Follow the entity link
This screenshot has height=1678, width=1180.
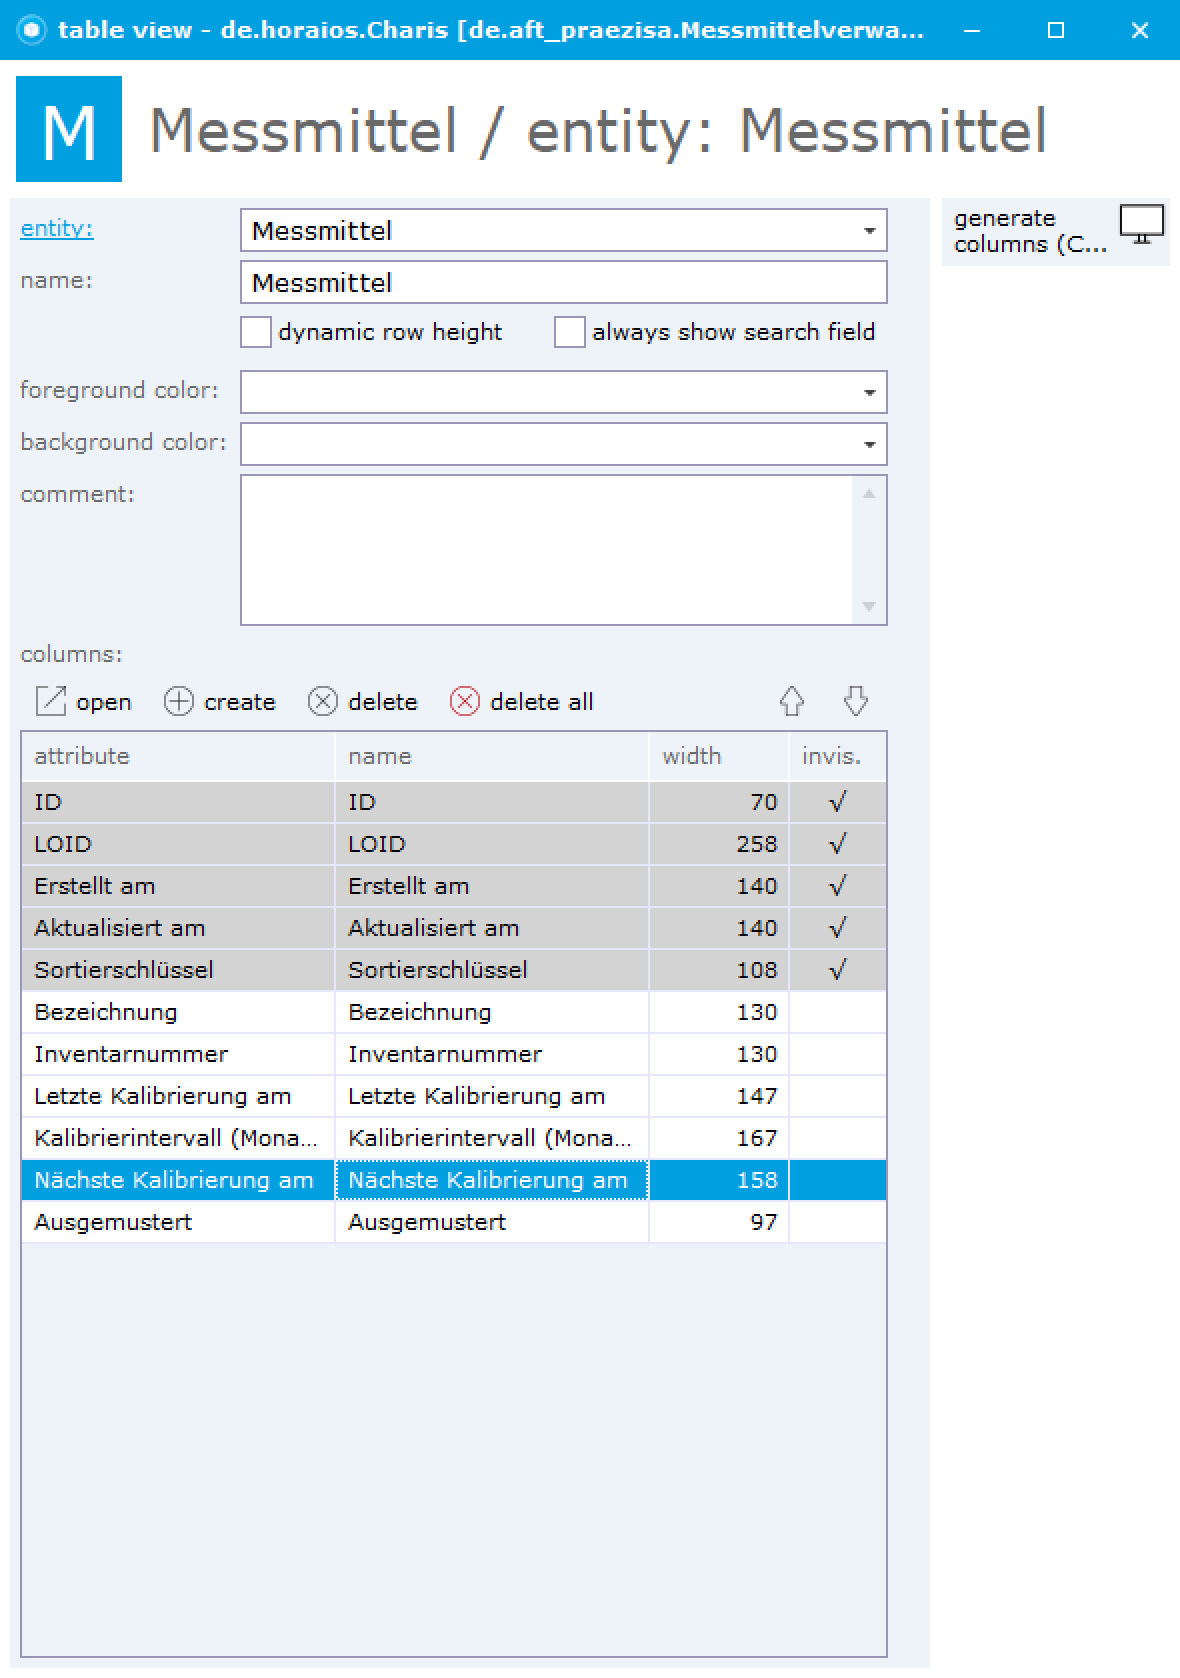[x=57, y=229]
